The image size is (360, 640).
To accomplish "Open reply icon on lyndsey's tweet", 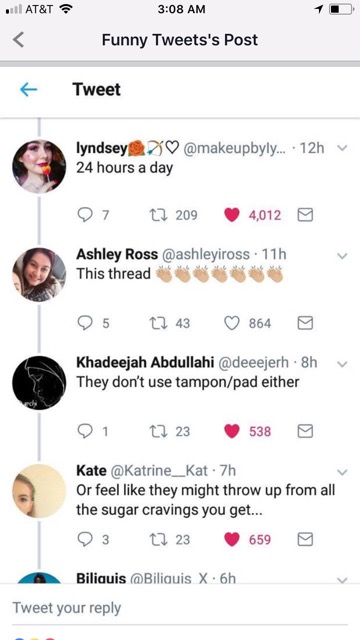I will pos(85,215).
